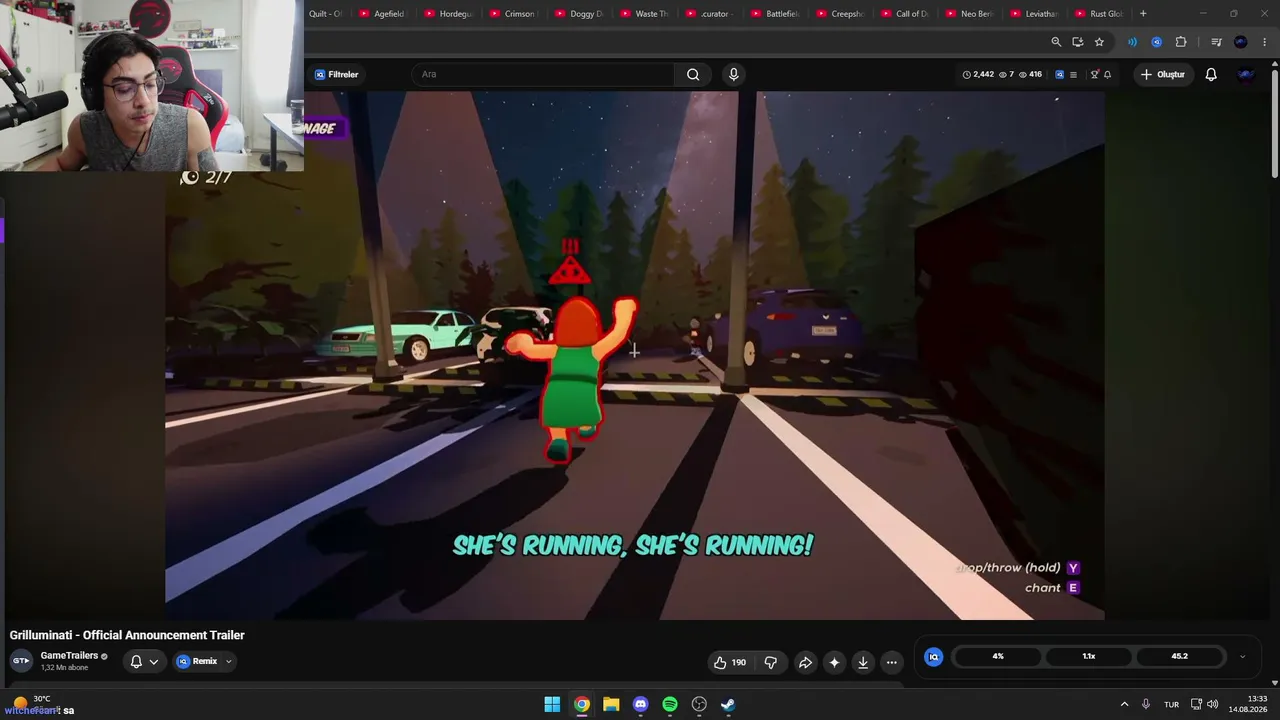The width and height of the screenshot is (1280, 720).
Task: Click the 416 views counter in the header
Action: (x=1030, y=74)
